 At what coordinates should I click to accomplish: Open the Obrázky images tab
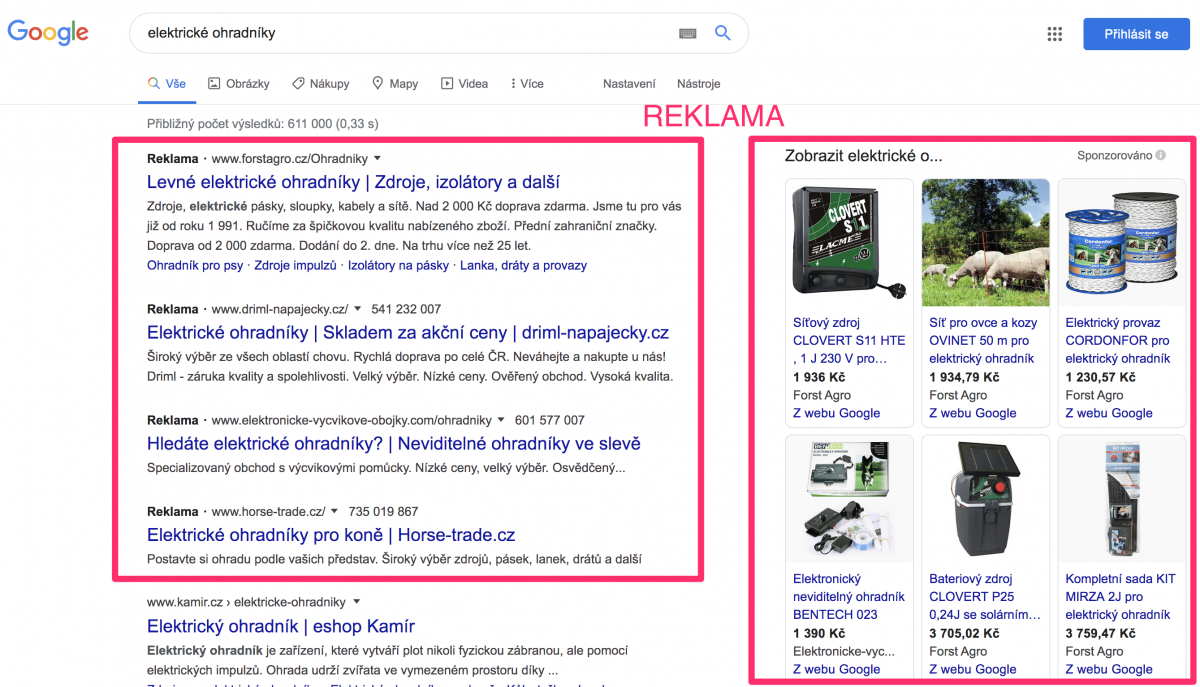[x=238, y=84]
